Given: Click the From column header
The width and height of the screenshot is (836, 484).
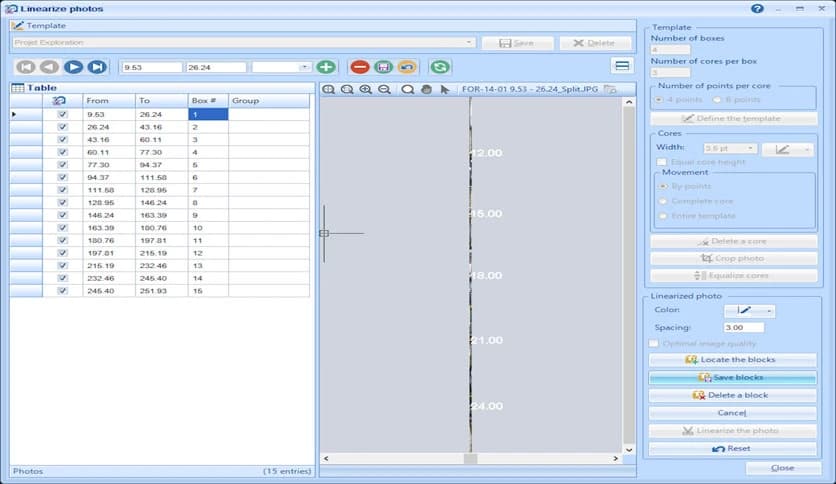Looking at the screenshot, I should [x=109, y=100].
